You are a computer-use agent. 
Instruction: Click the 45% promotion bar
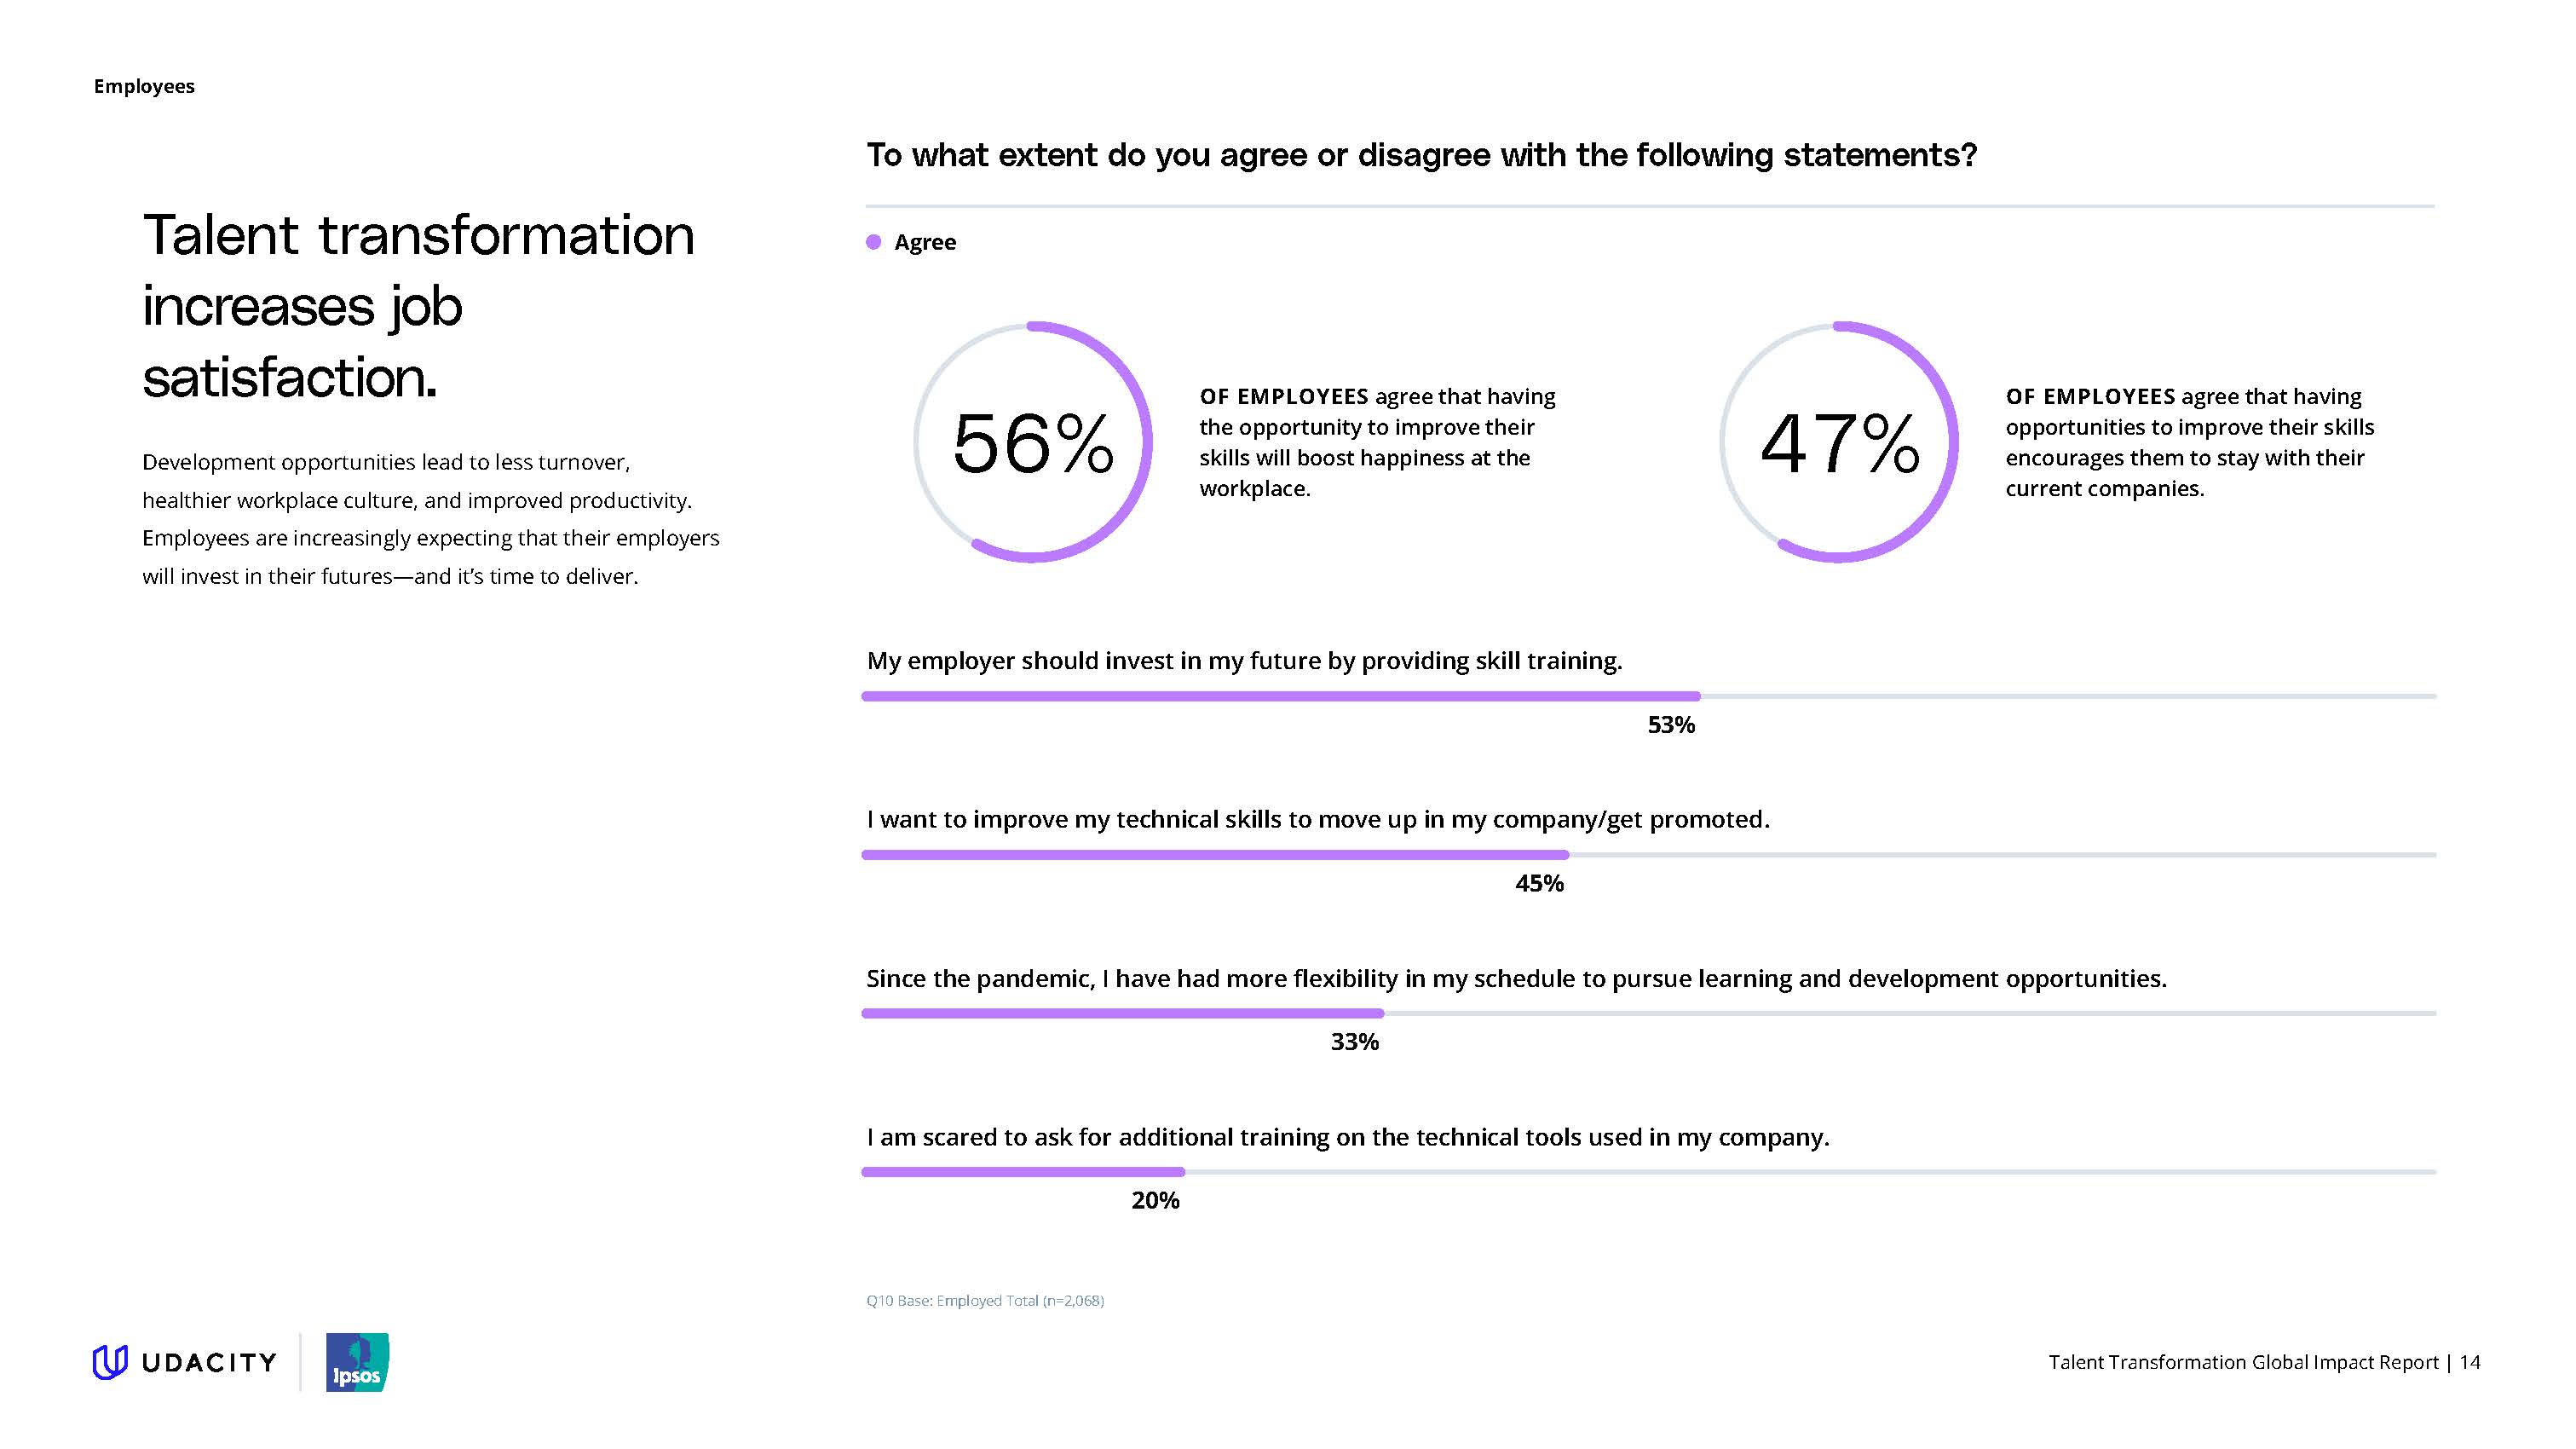point(1214,855)
